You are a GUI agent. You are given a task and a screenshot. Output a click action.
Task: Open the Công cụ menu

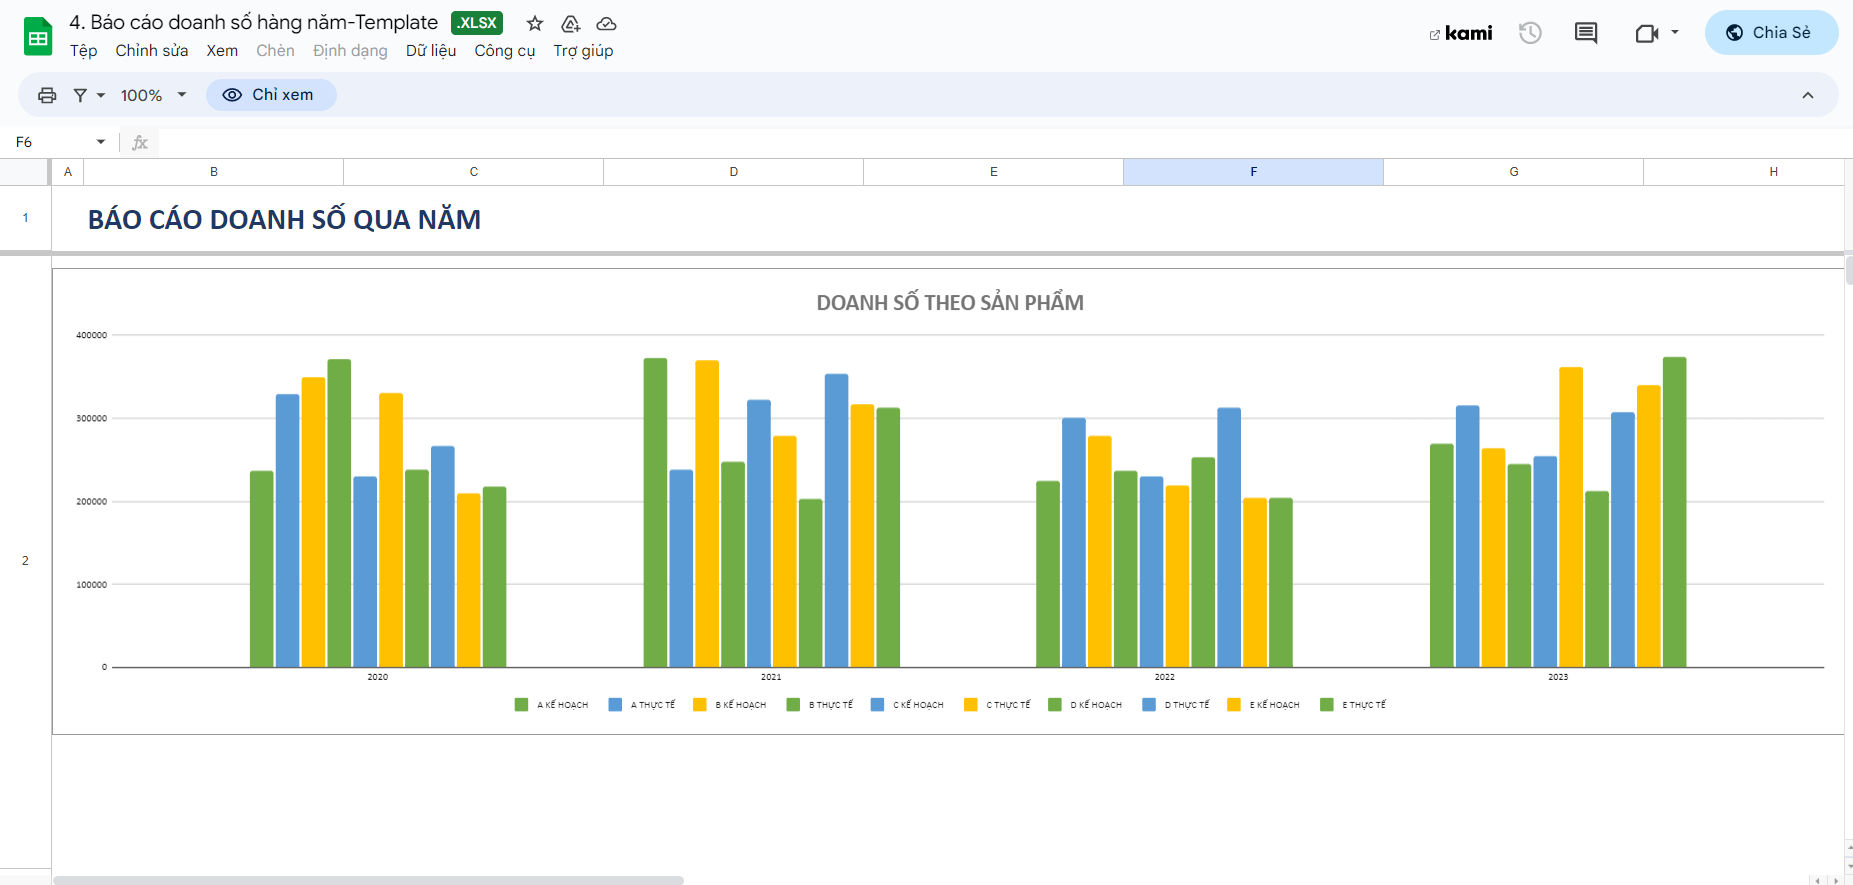pos(505,50)
